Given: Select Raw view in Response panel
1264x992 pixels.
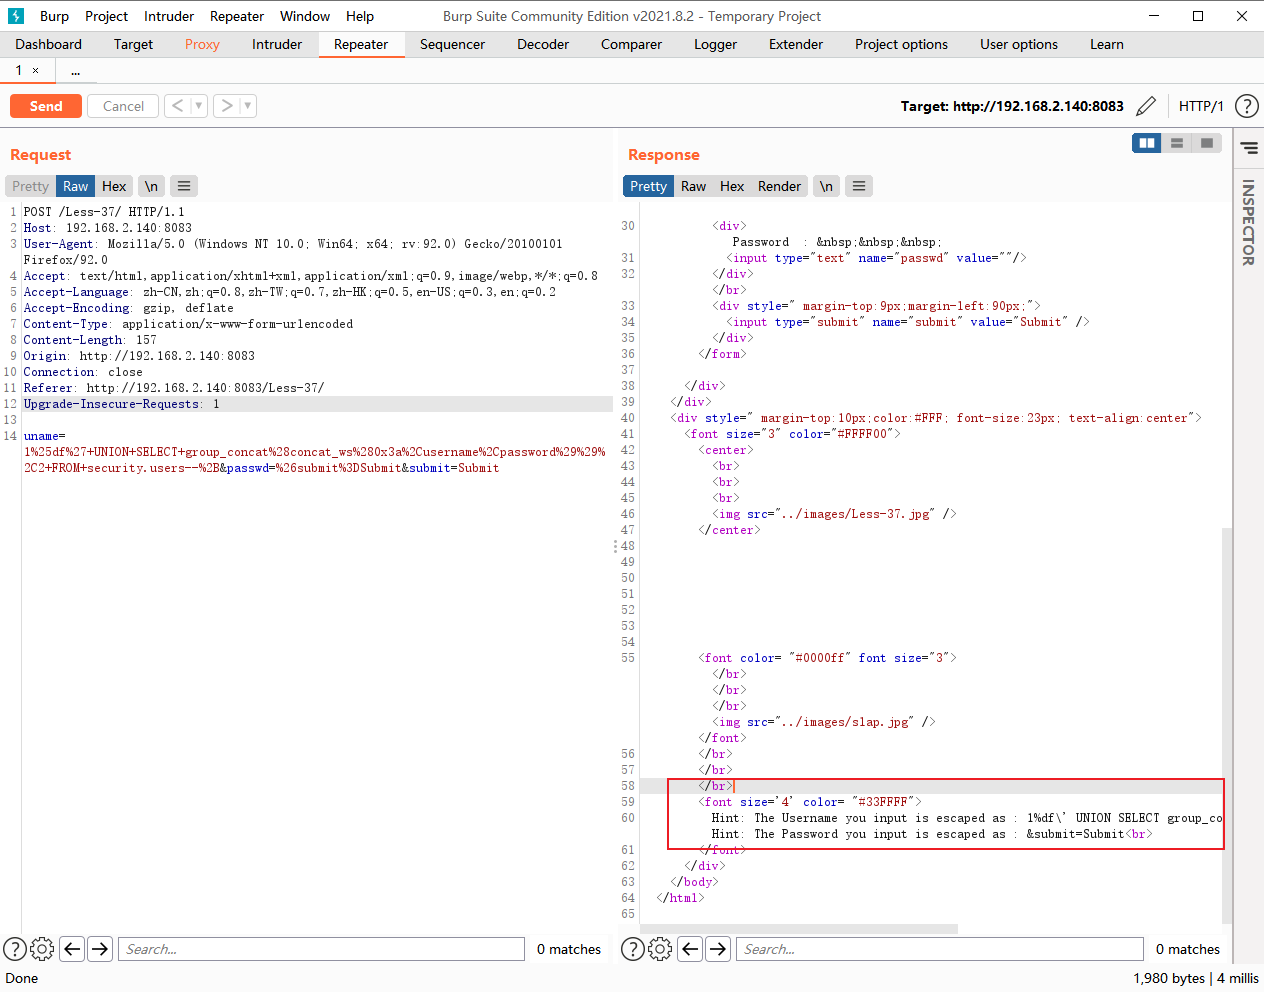Looking at the screenshot, I should [x=693, y=186].
